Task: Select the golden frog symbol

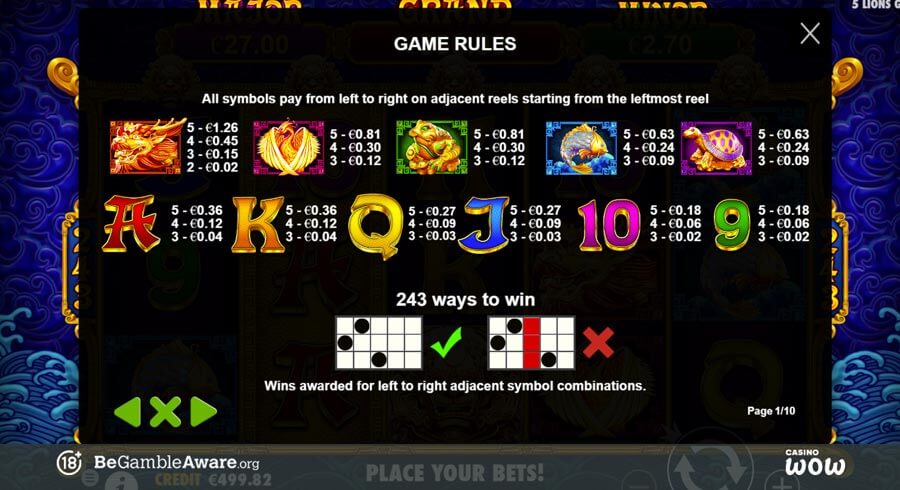Action: pos(432,147)
